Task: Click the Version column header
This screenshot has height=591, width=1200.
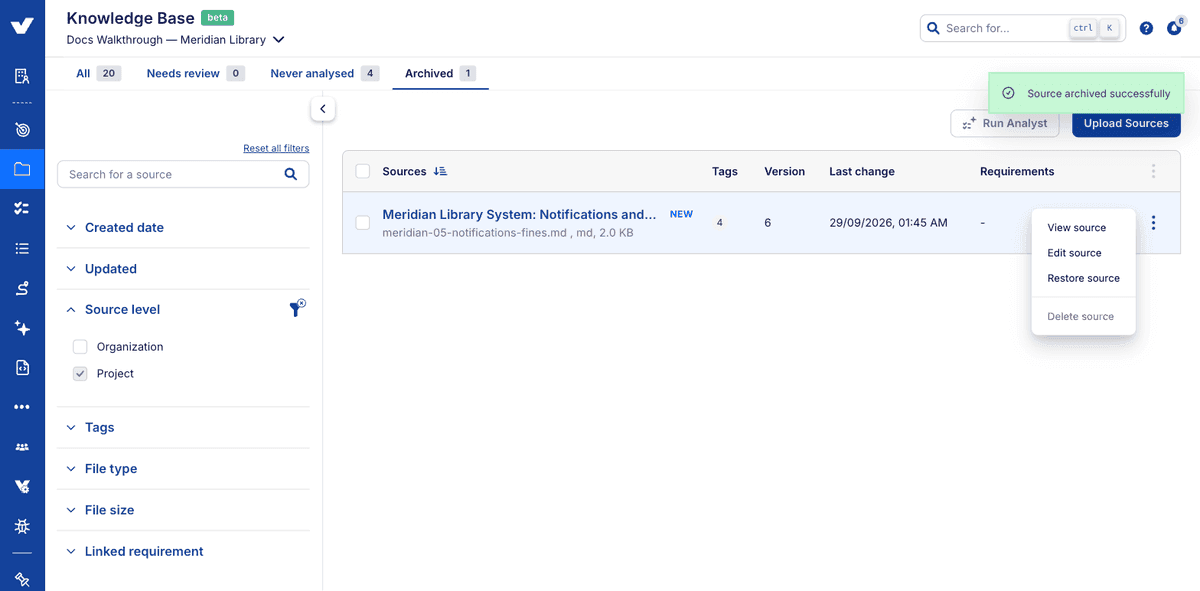Action: coord(784,171)
